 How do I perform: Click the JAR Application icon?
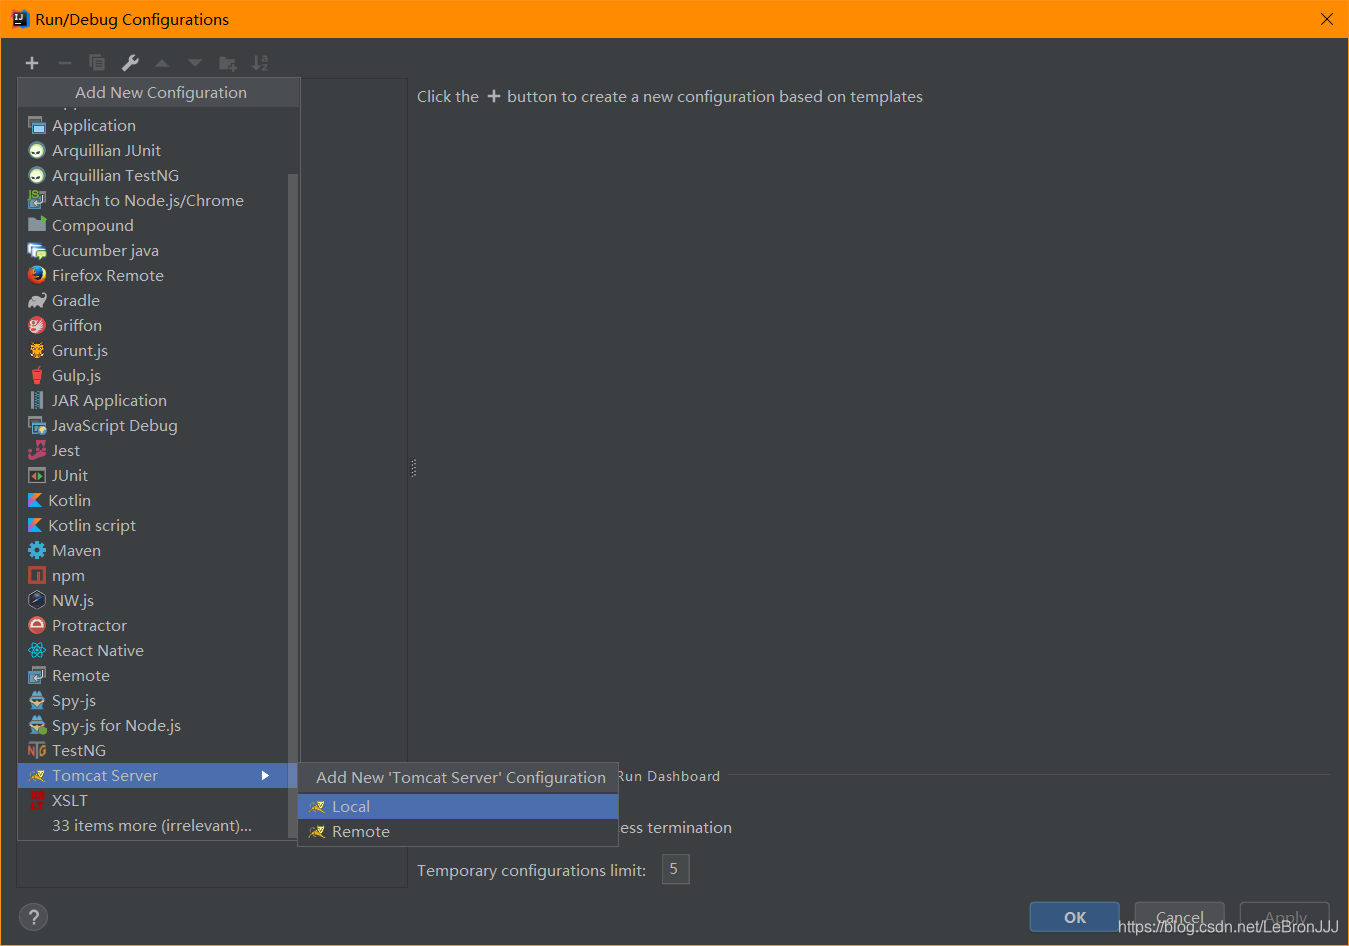coord(37,400)
